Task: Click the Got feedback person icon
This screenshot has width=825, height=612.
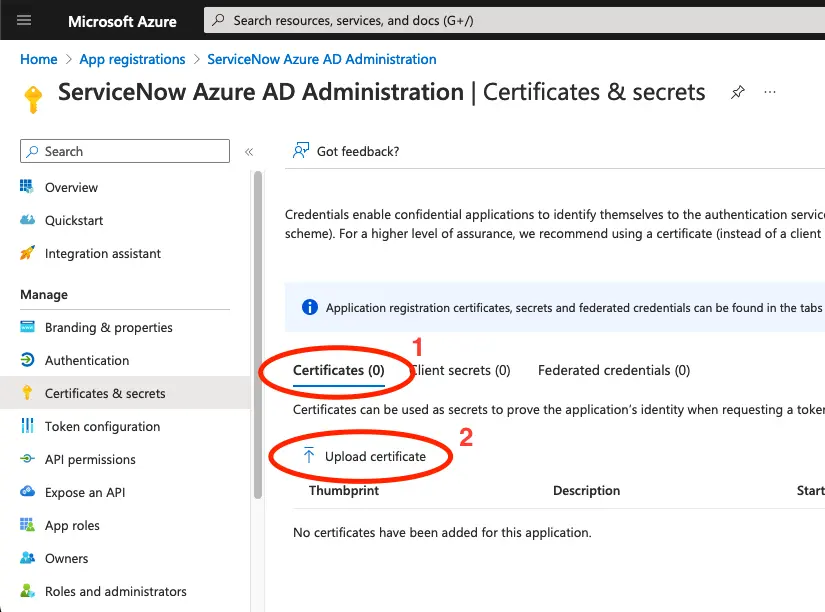Action: click(300, 151)
